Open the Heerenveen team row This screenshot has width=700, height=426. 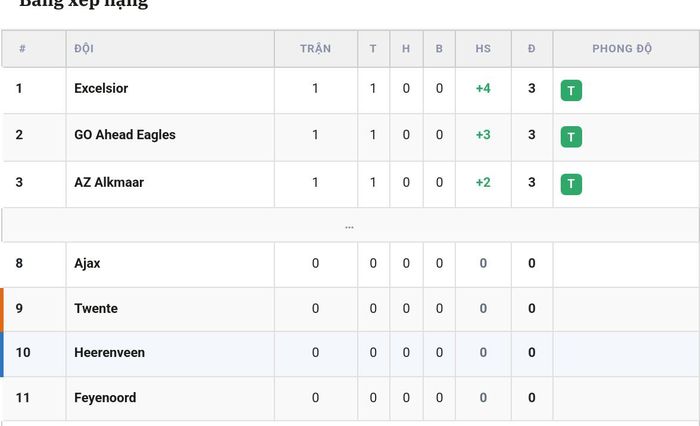coord(350,354)
